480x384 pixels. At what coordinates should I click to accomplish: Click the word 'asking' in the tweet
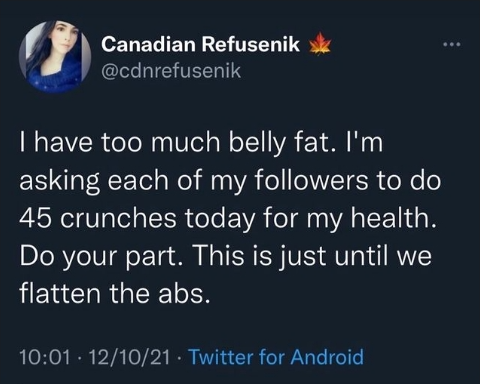point(59,182)
